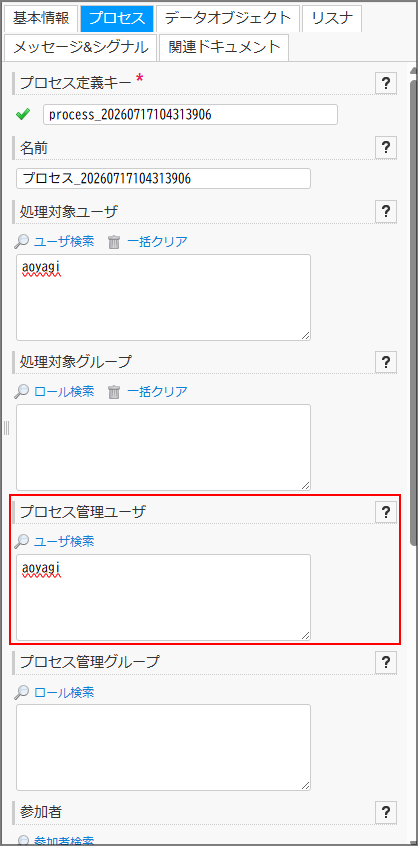This screenshot has height=846, width=418.
Task: Click ロール検索 under 処理対象グループ
Action: [x=64, y=391]
